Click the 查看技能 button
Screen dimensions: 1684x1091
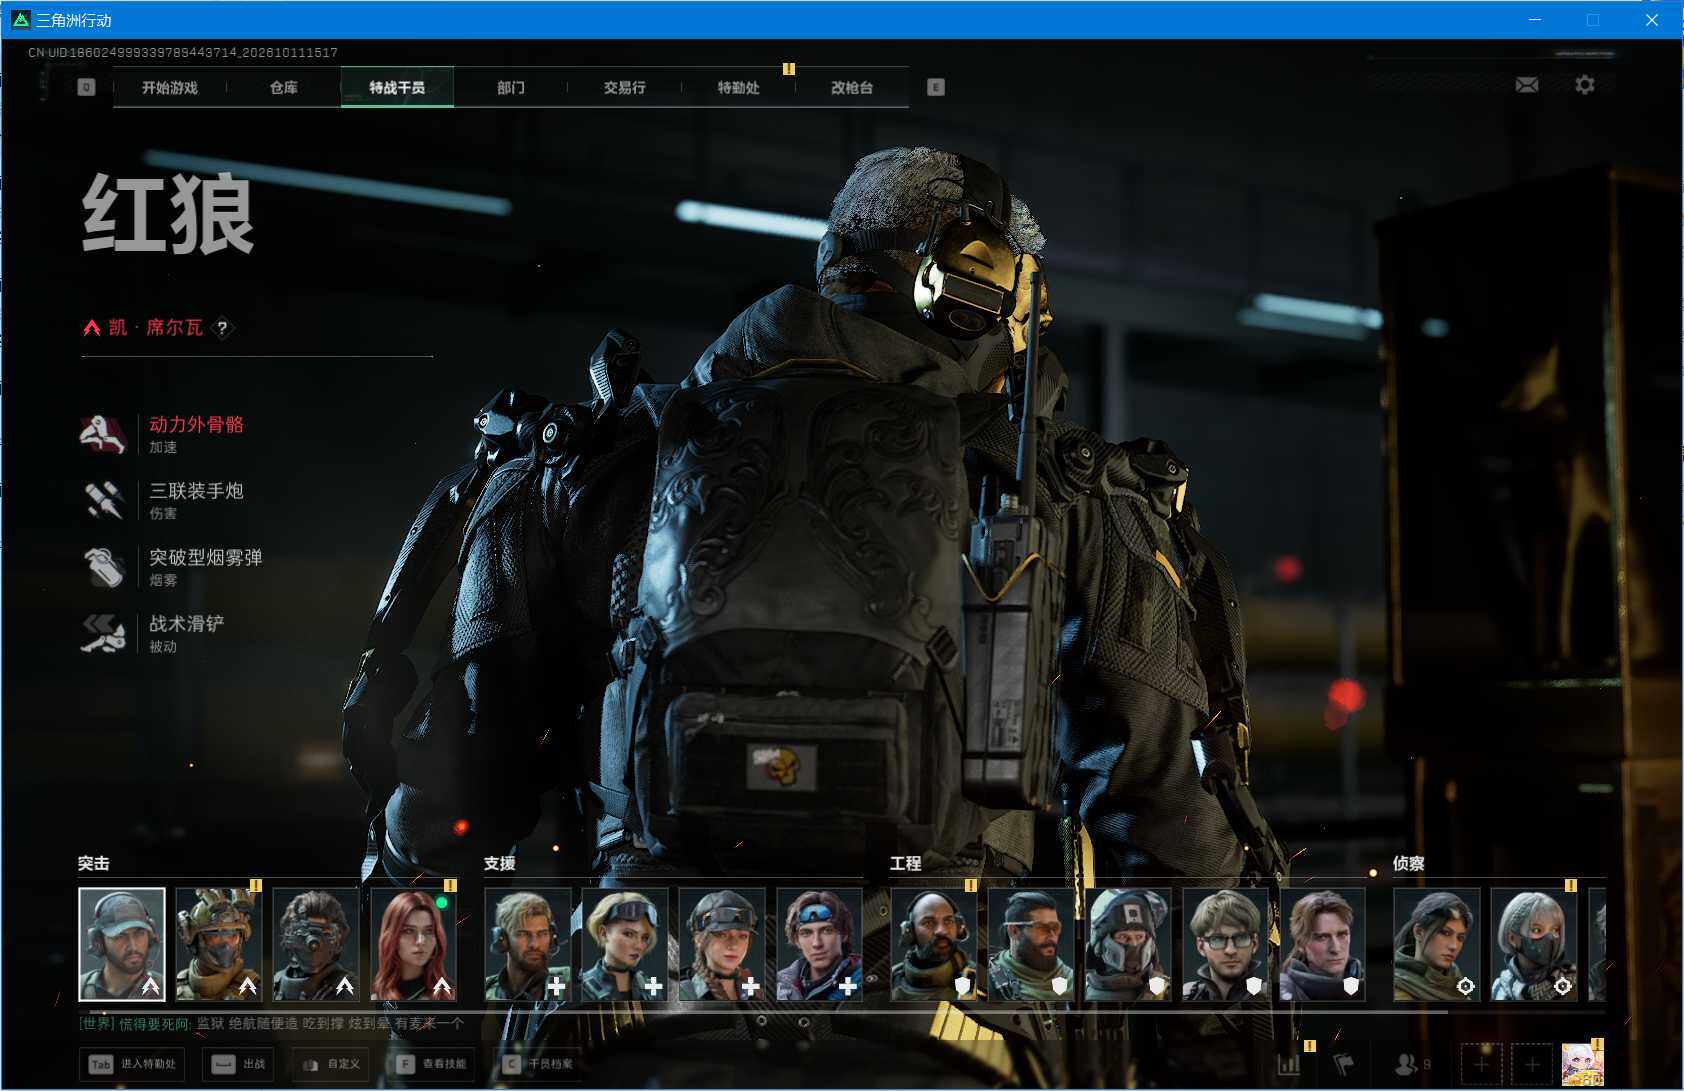[432, 1064]
